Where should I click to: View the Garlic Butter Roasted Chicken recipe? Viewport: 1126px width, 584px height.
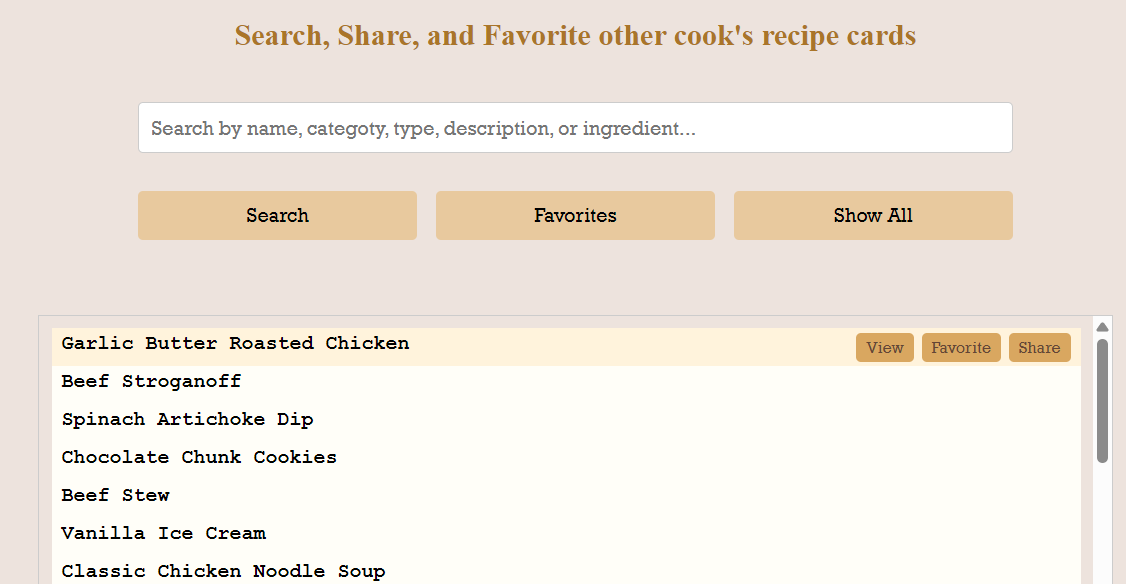[x=884, y=347]
